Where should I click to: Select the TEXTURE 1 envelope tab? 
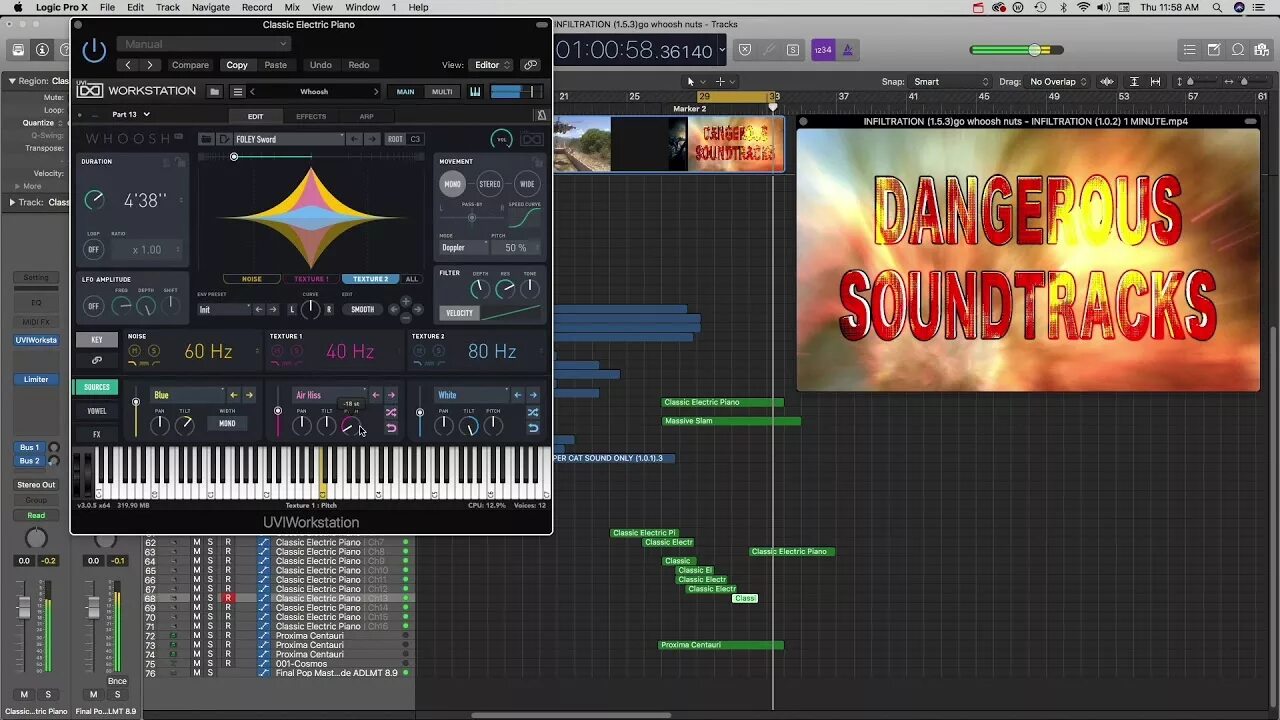pos(311,279)
